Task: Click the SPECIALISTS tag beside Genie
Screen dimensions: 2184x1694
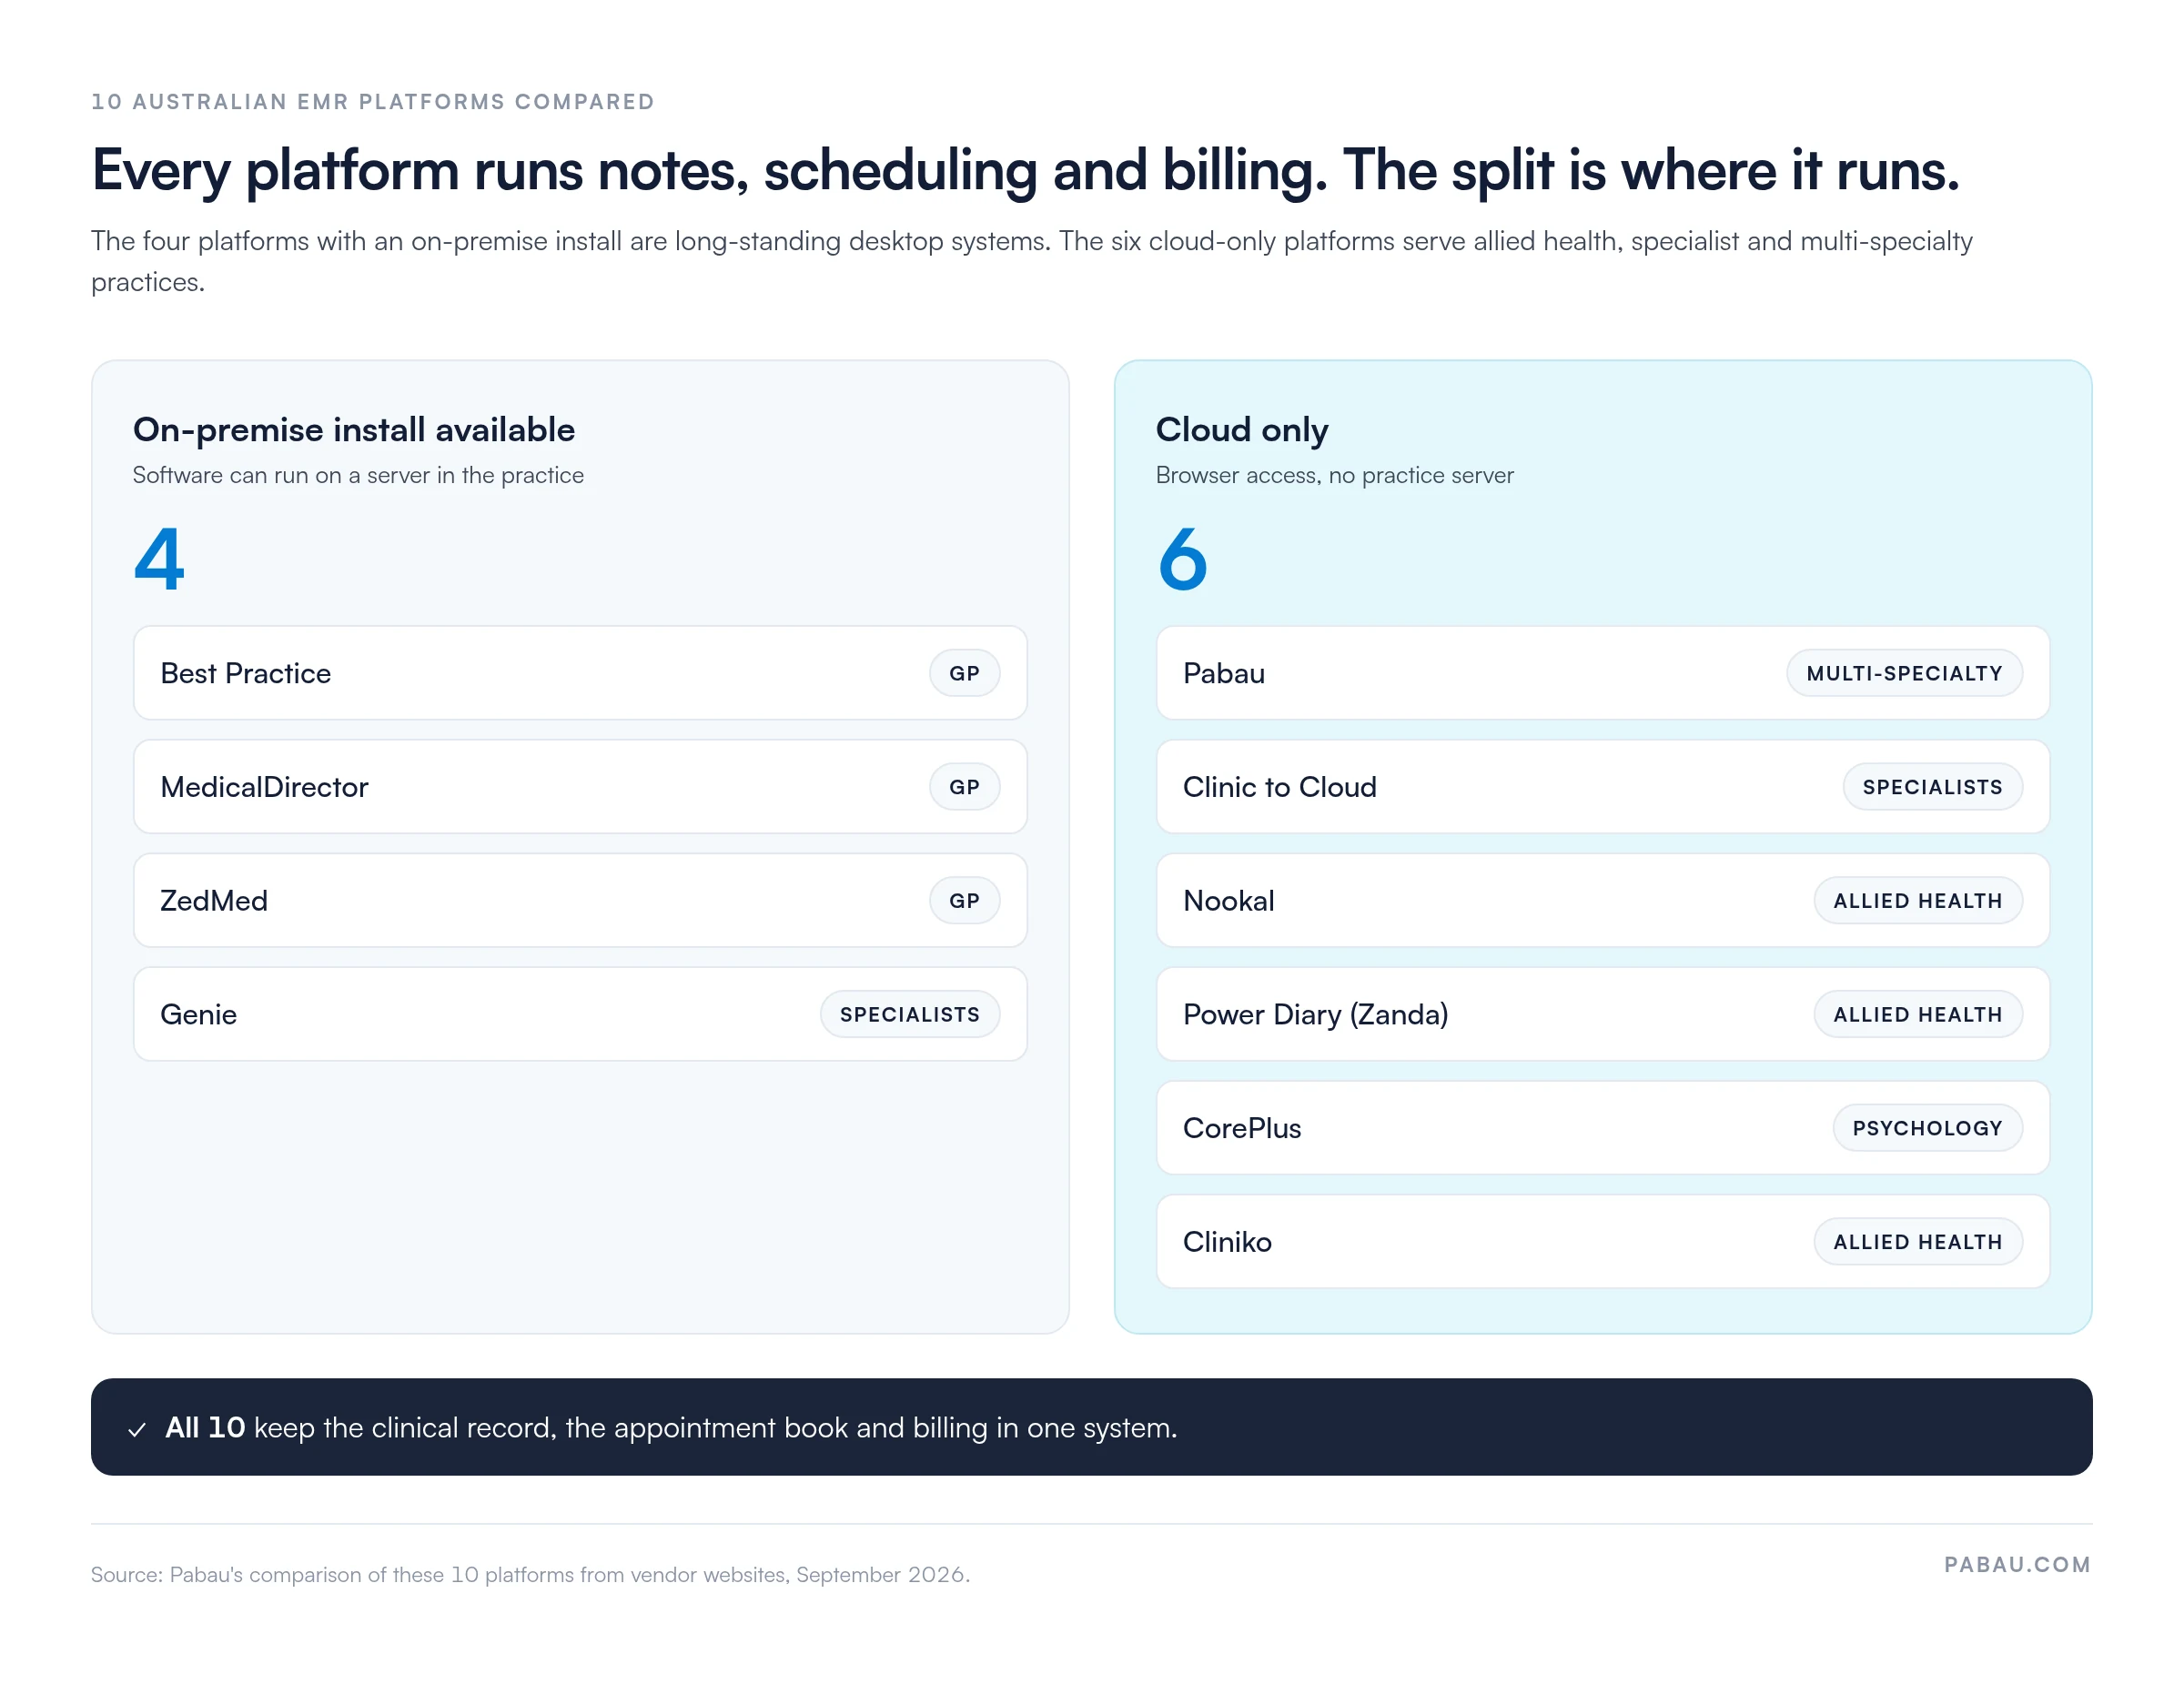Action: (910, 1014)
